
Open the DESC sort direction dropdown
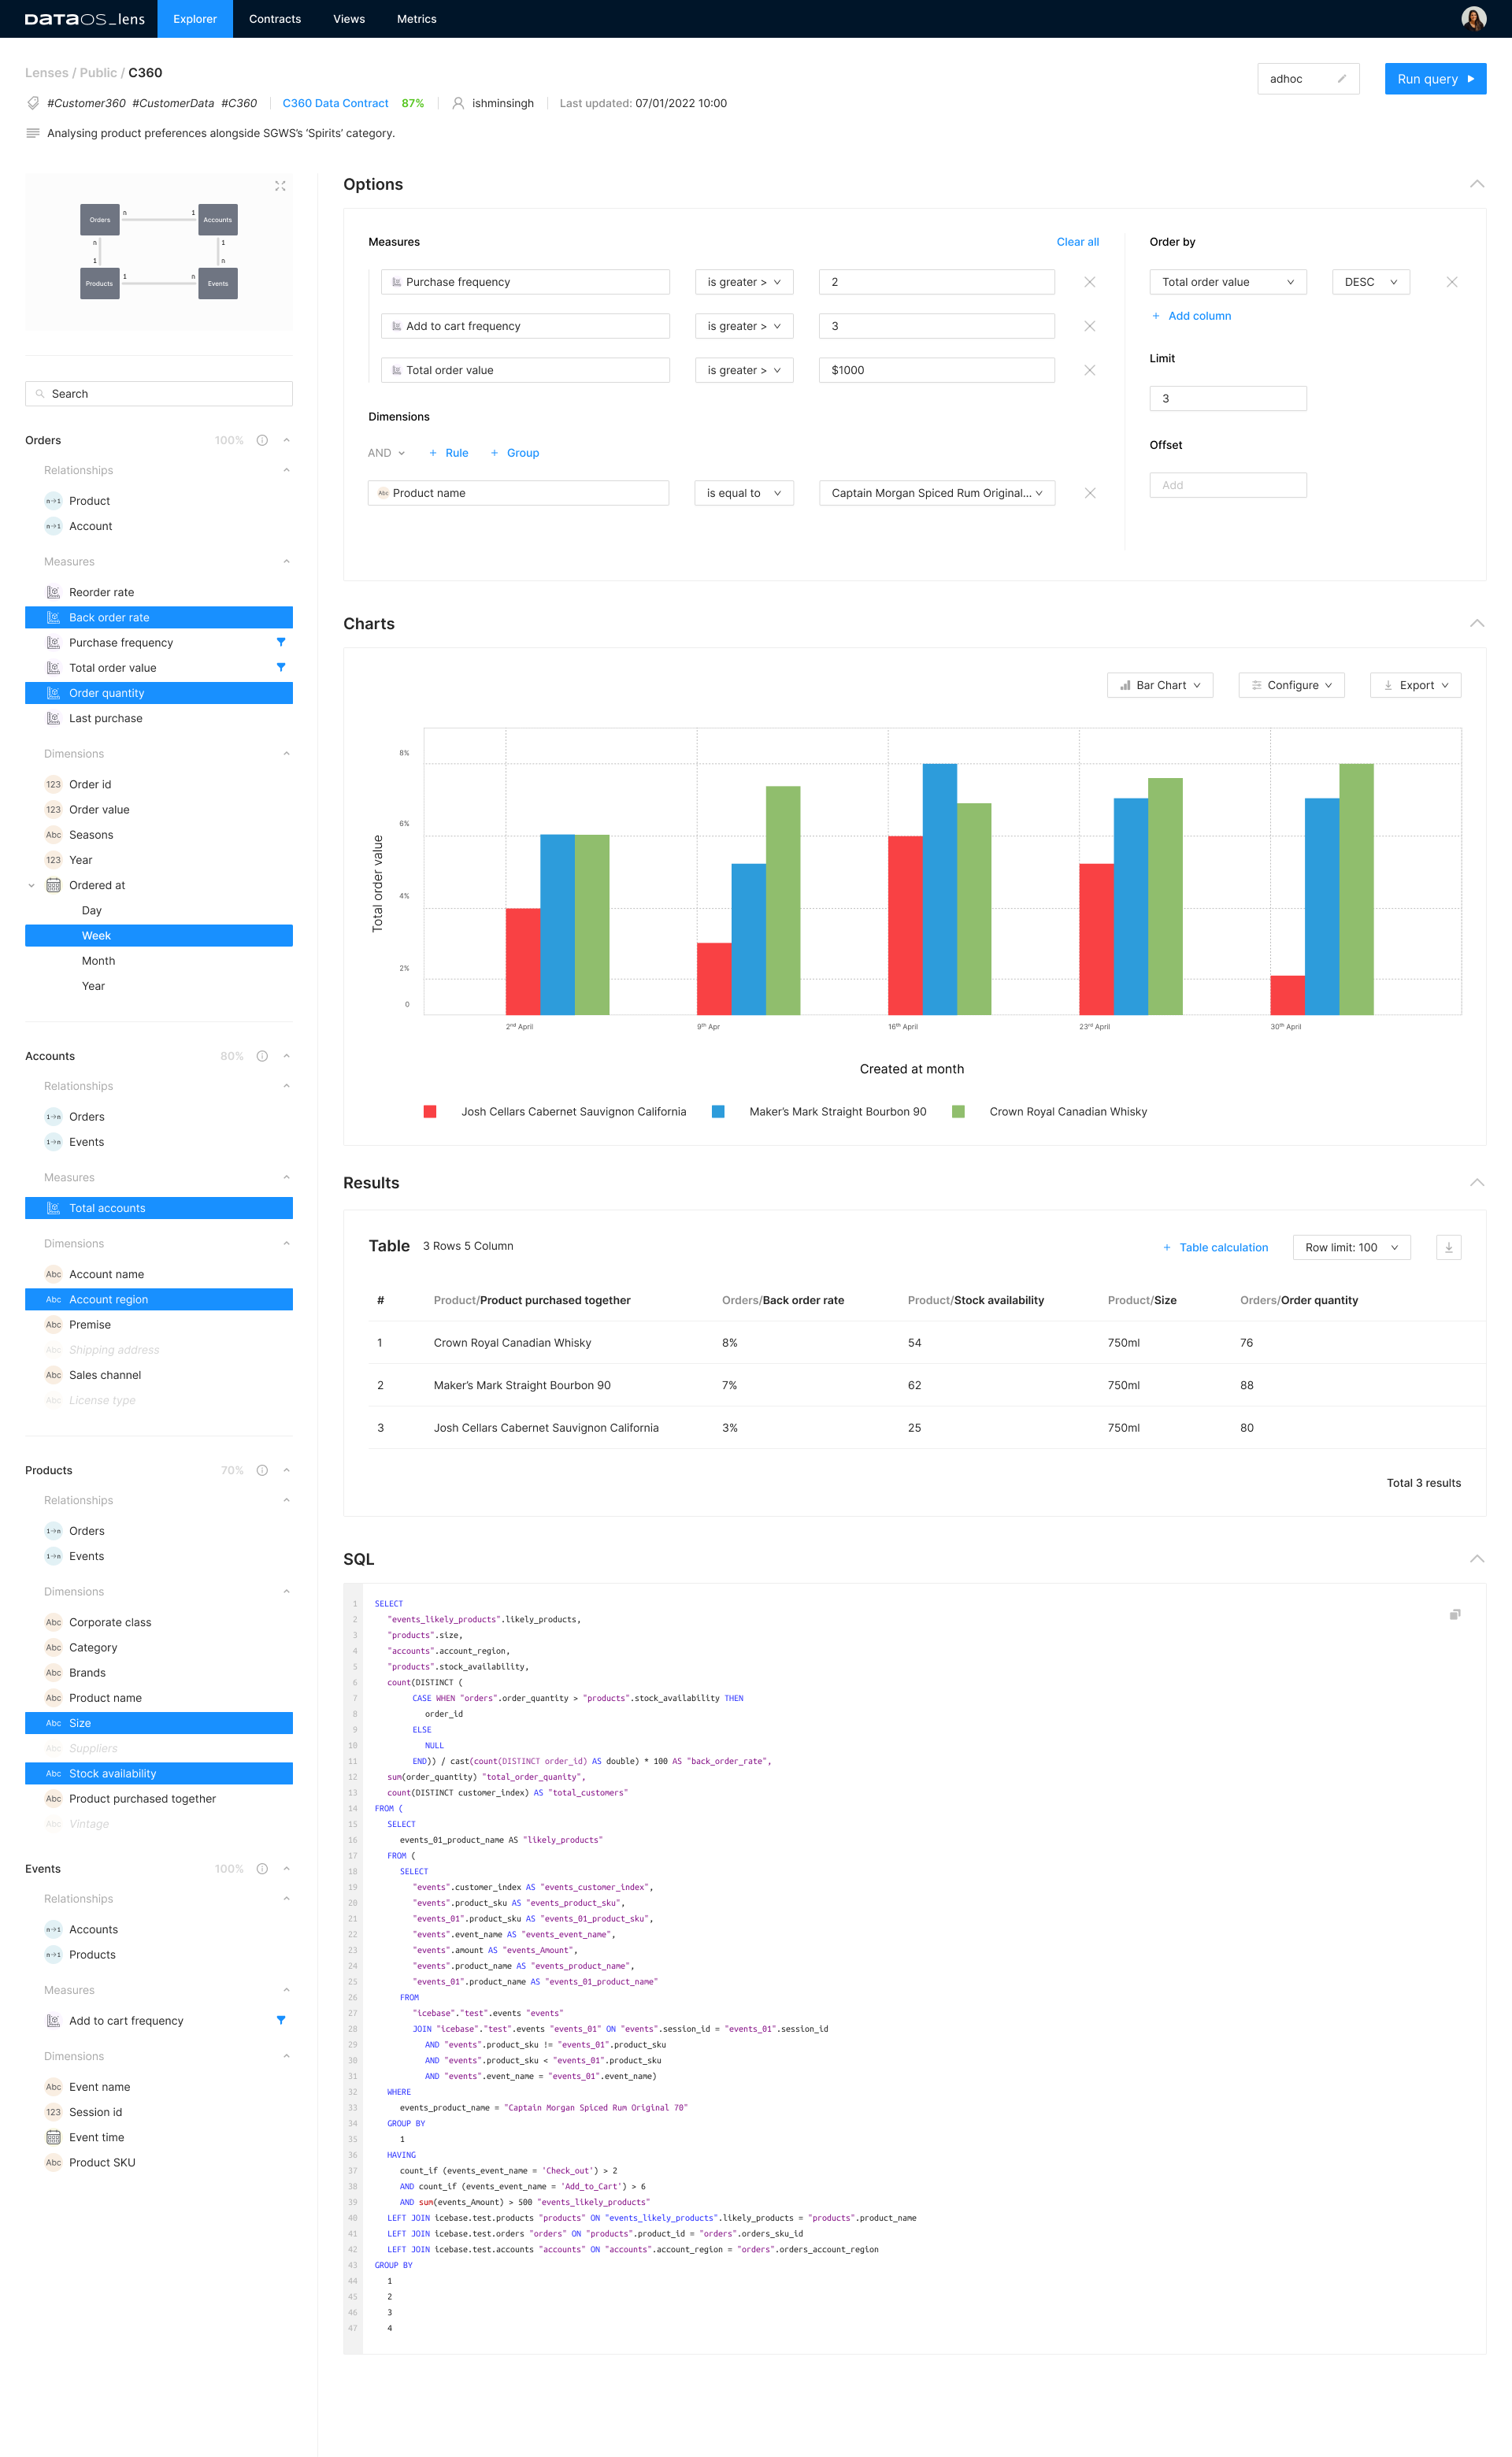(x=1371, y=282)
